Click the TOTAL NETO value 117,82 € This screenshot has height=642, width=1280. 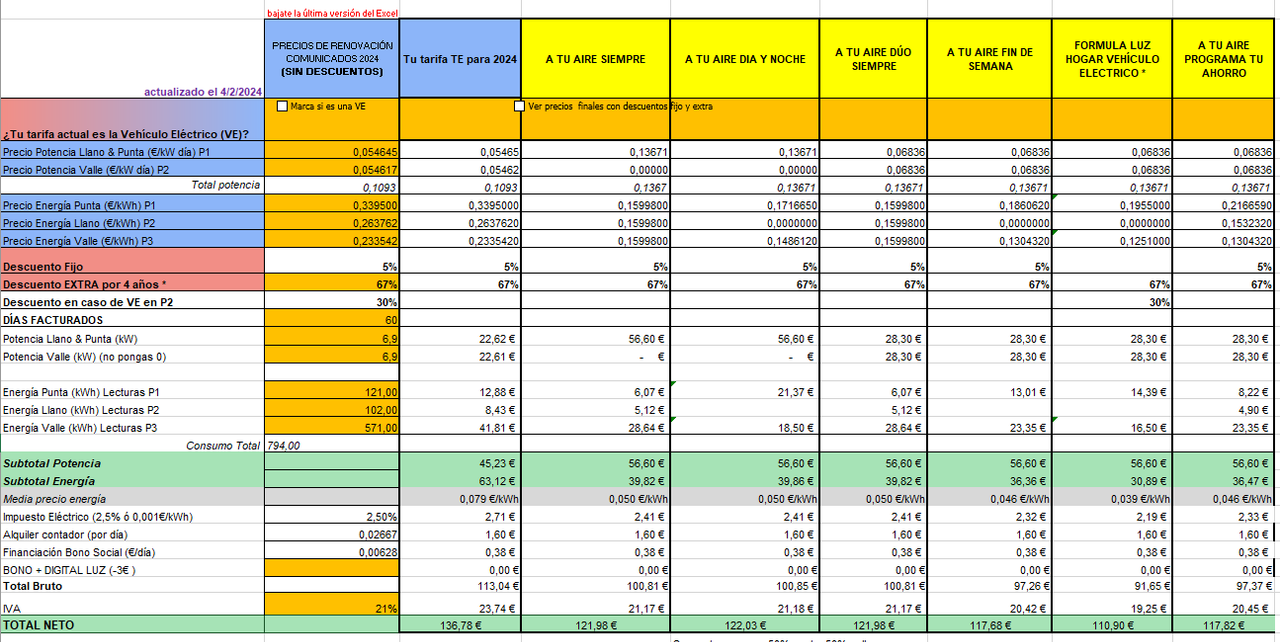(x=1223, y=625)
